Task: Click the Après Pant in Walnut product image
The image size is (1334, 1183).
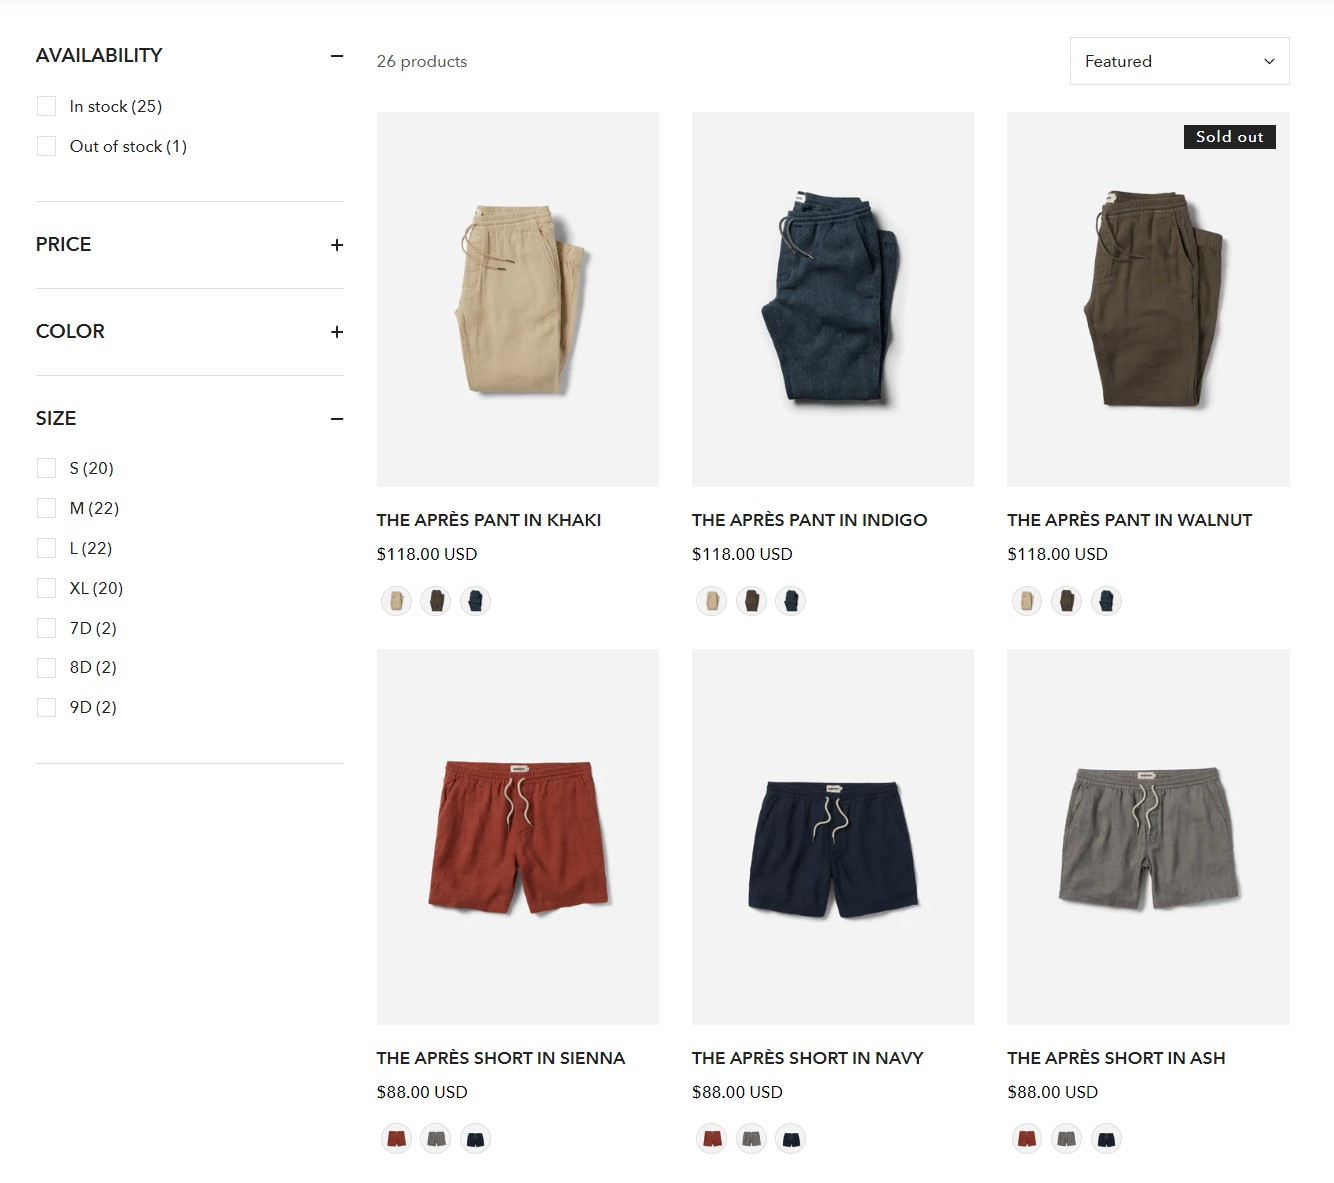Action: 1147,298
